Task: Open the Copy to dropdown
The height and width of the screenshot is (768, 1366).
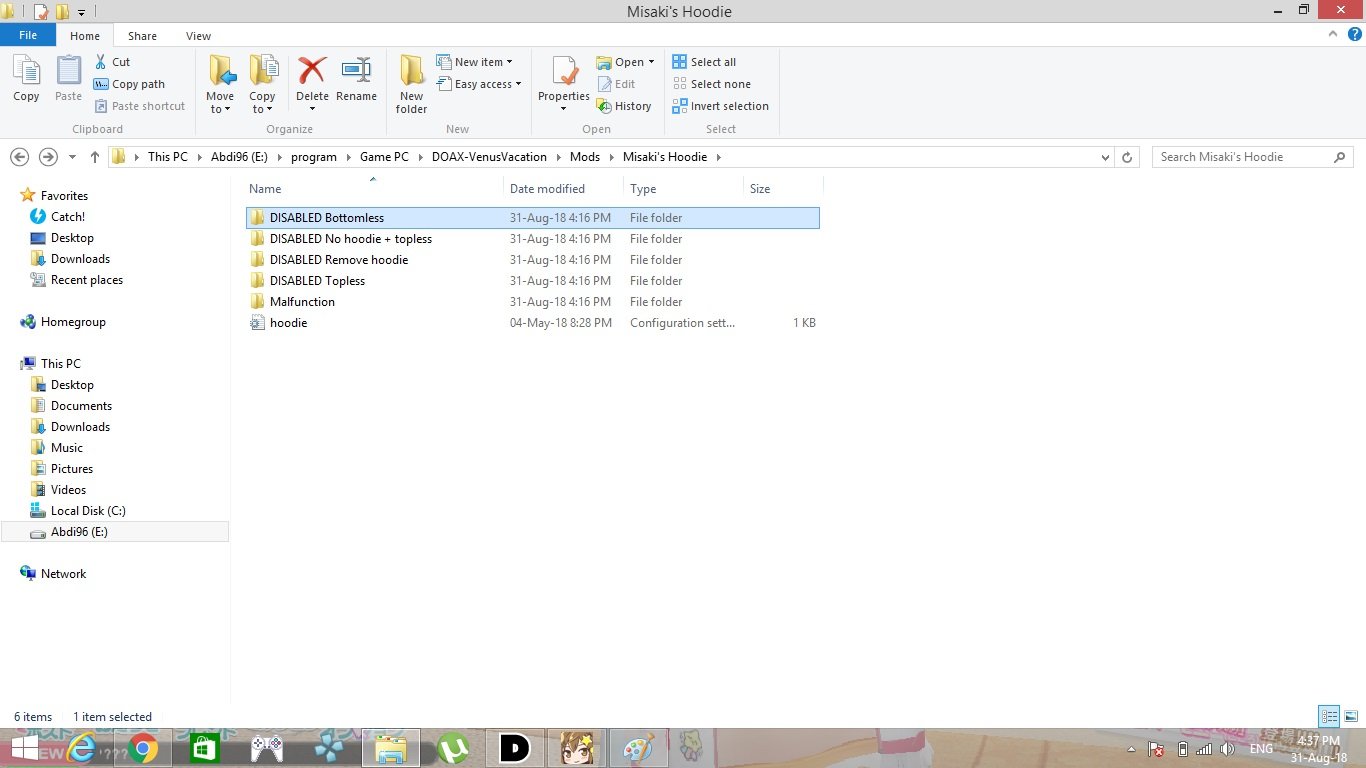Action: pyautogui.click(x=262, y=85)
